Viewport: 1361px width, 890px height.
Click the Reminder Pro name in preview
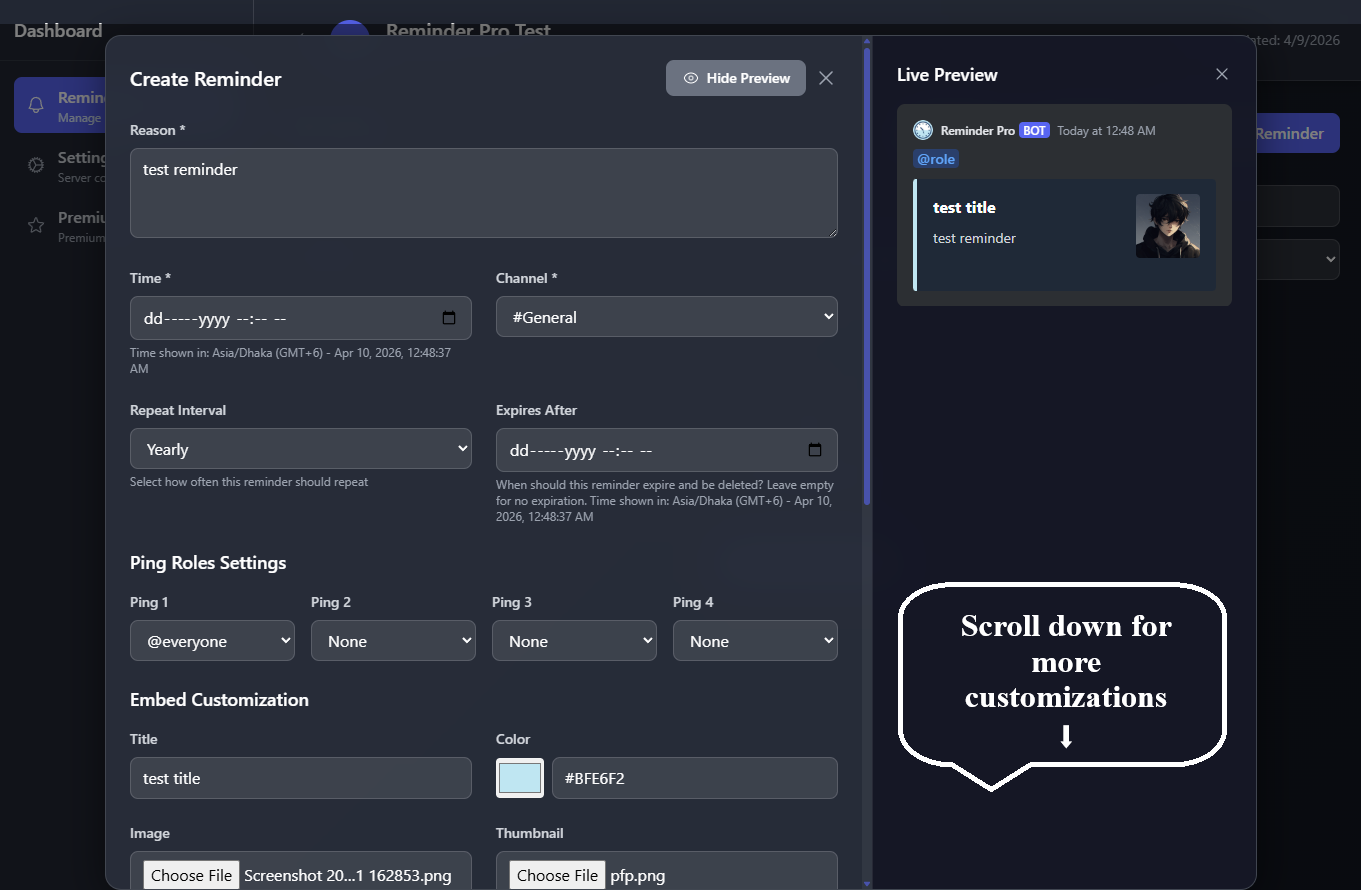(977, 131)
